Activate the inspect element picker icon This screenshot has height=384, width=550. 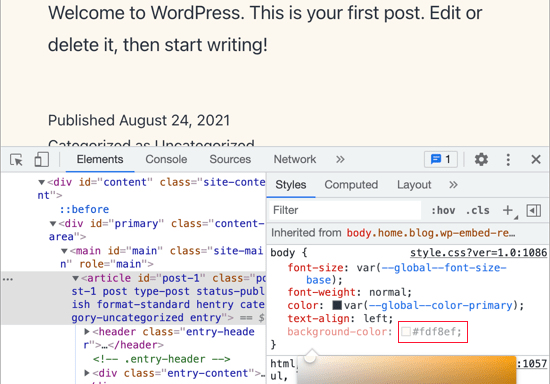coord(16,160)
